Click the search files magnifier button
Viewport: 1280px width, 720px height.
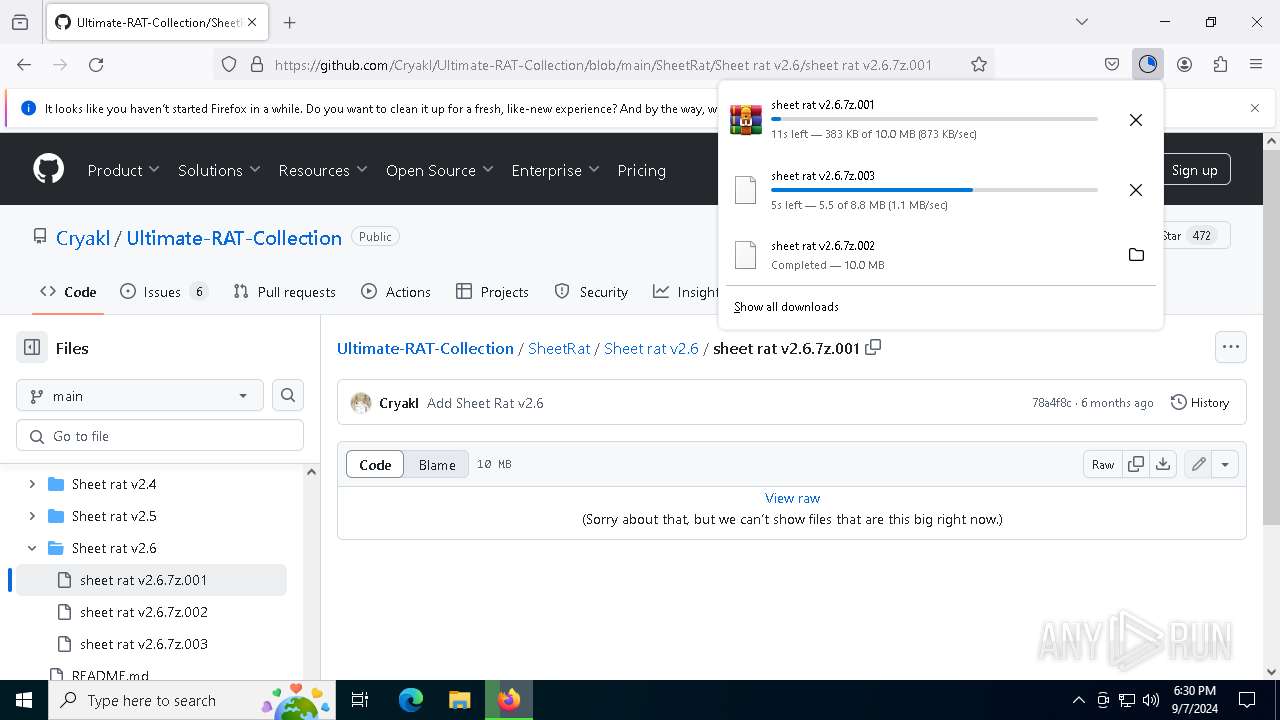pyautogui.click(x=288, y=396)
